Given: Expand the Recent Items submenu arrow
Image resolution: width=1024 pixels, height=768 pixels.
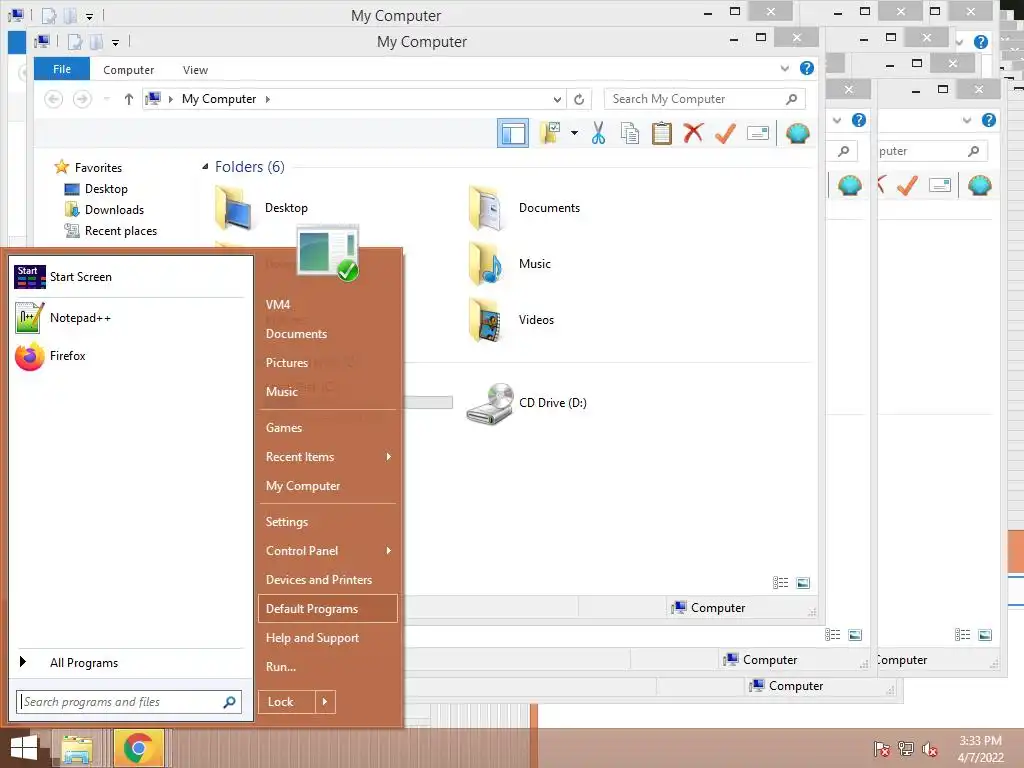Looking at the screenshot, I should coord(389,457).
